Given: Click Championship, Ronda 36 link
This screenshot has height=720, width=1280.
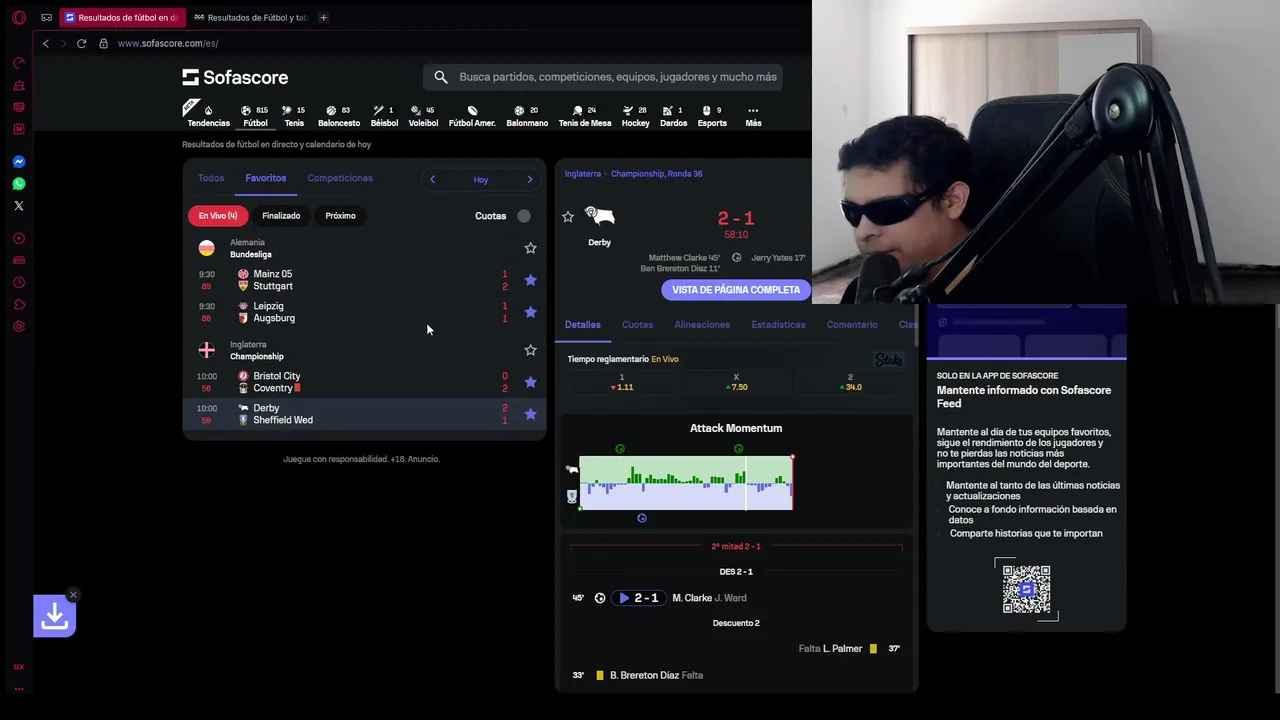Looking at the screenshot, I should click(656, 174).
